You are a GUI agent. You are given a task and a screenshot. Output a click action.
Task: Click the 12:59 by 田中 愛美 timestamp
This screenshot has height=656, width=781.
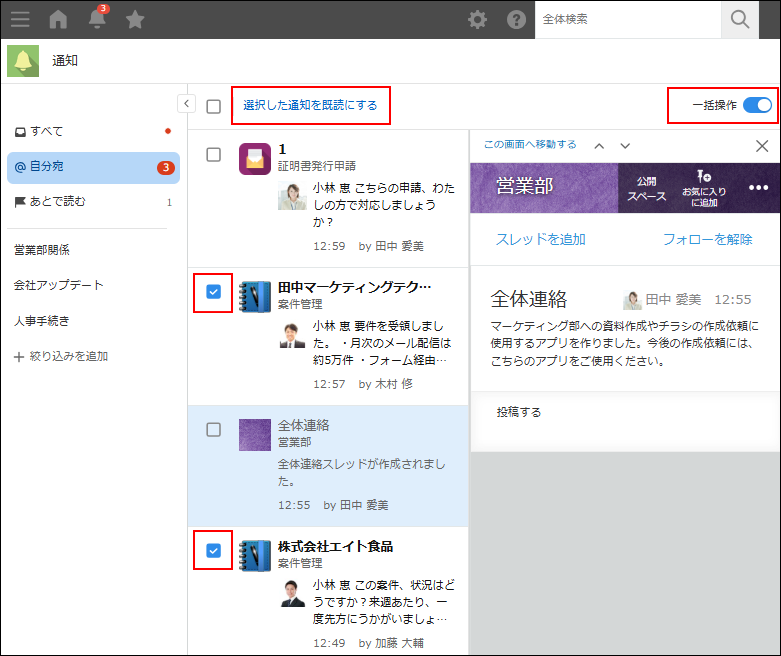[x=368, y=247]
